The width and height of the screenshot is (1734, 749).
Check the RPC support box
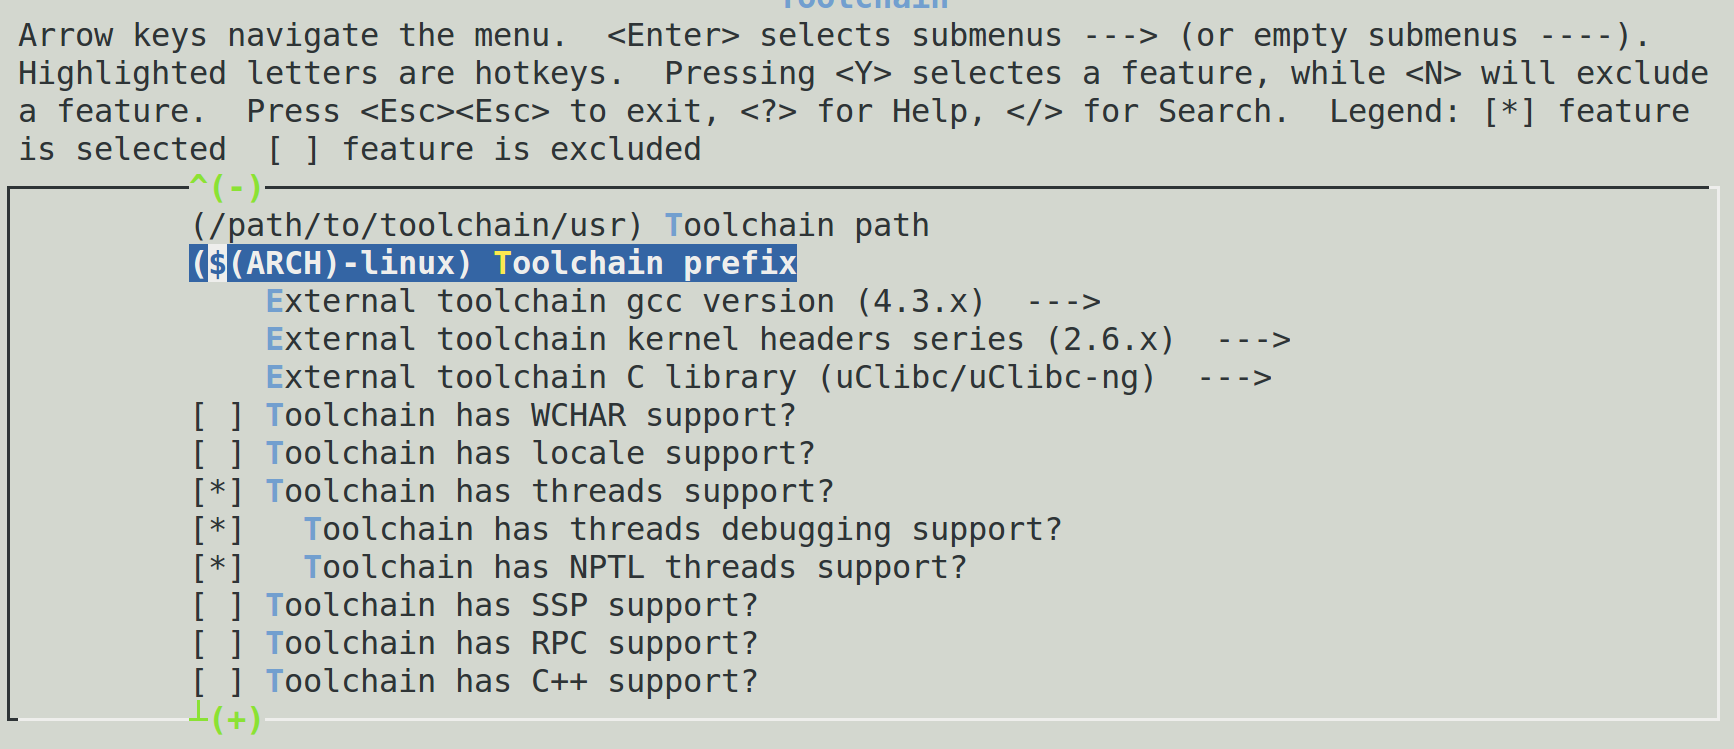(218, 644)
